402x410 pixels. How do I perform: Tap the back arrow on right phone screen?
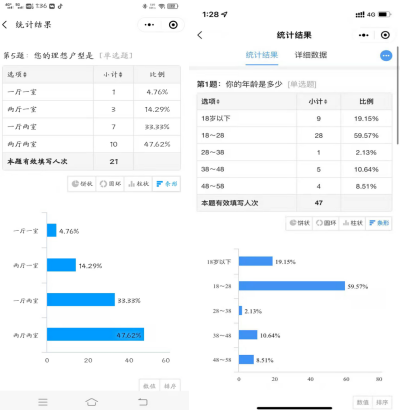(x=200, y=35)
